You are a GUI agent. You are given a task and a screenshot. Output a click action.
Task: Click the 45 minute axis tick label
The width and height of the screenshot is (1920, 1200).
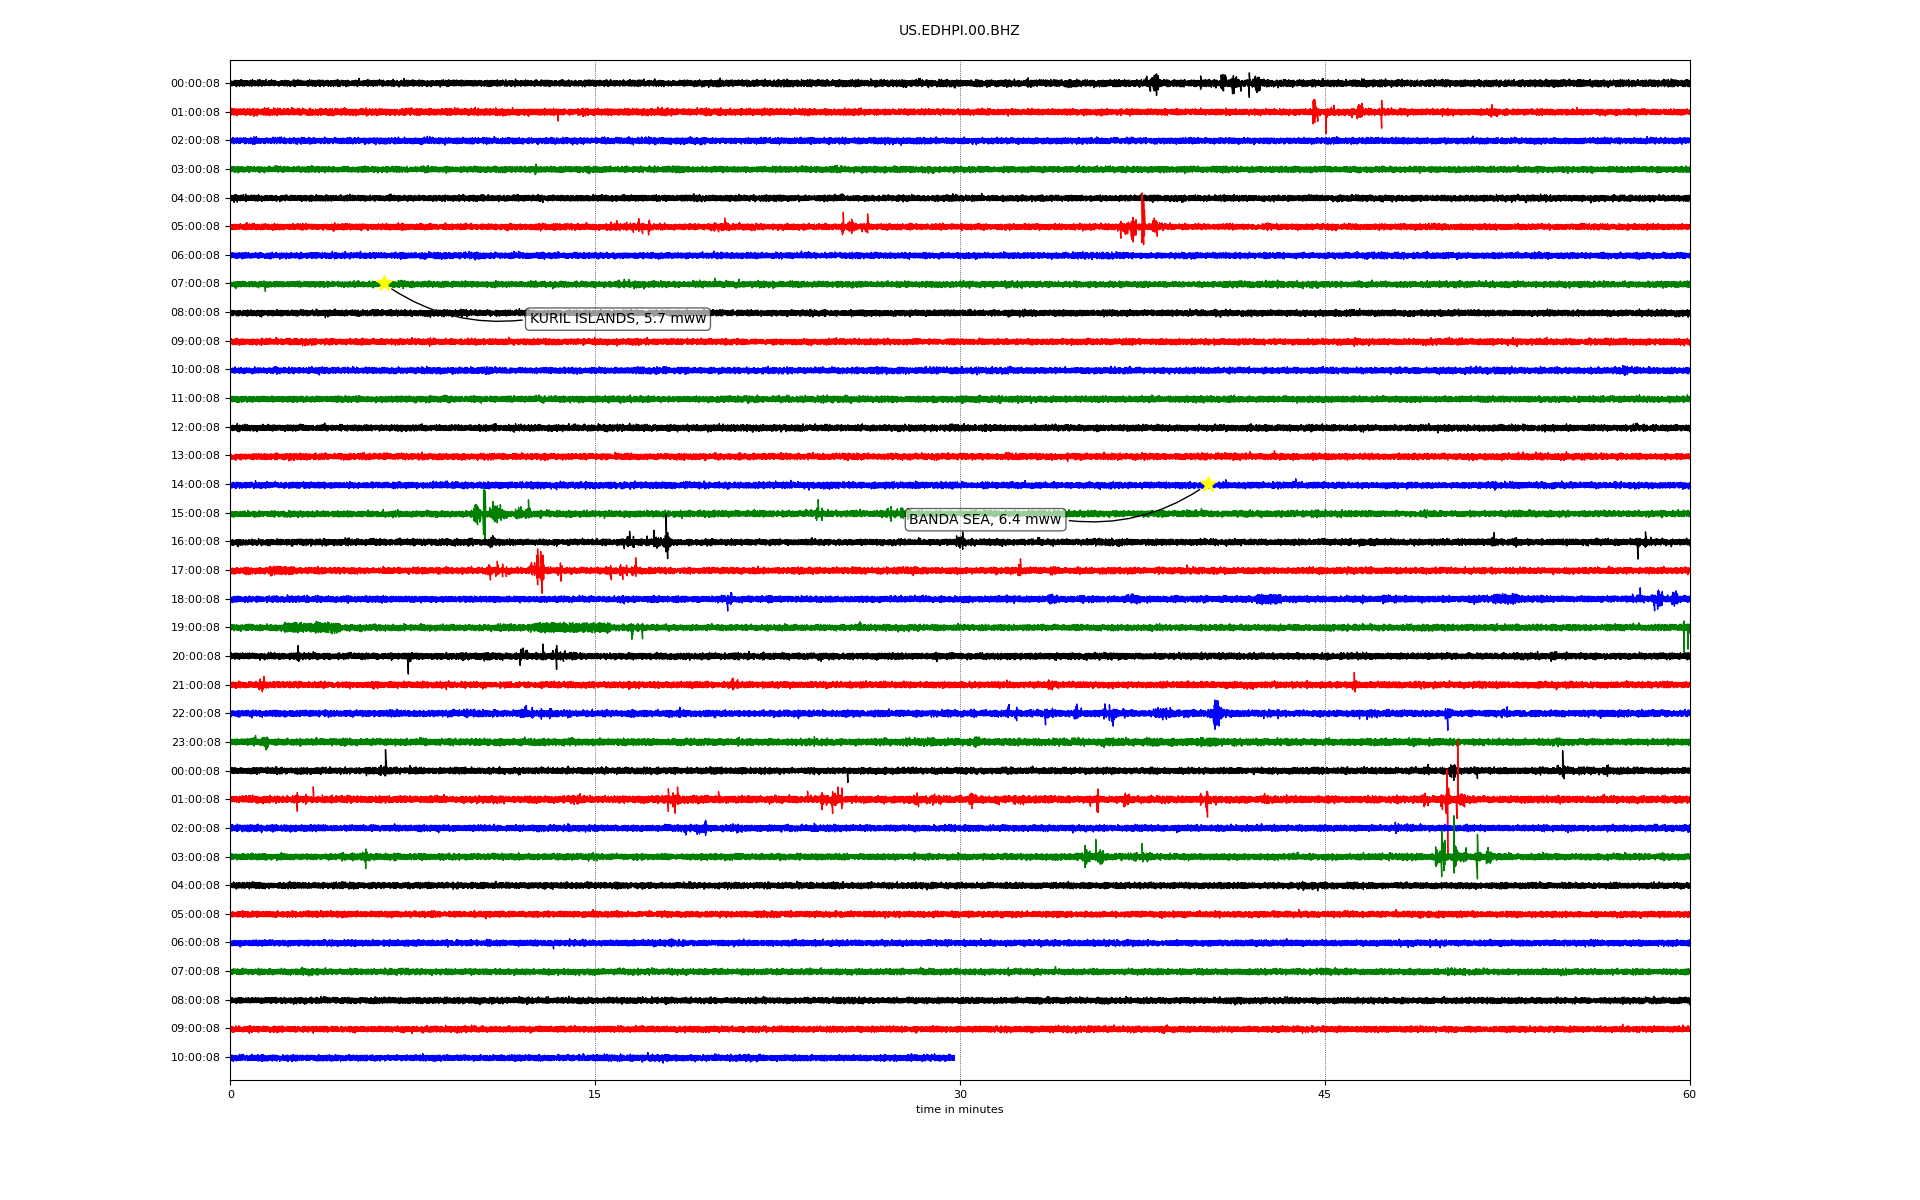(1325, 1094)
